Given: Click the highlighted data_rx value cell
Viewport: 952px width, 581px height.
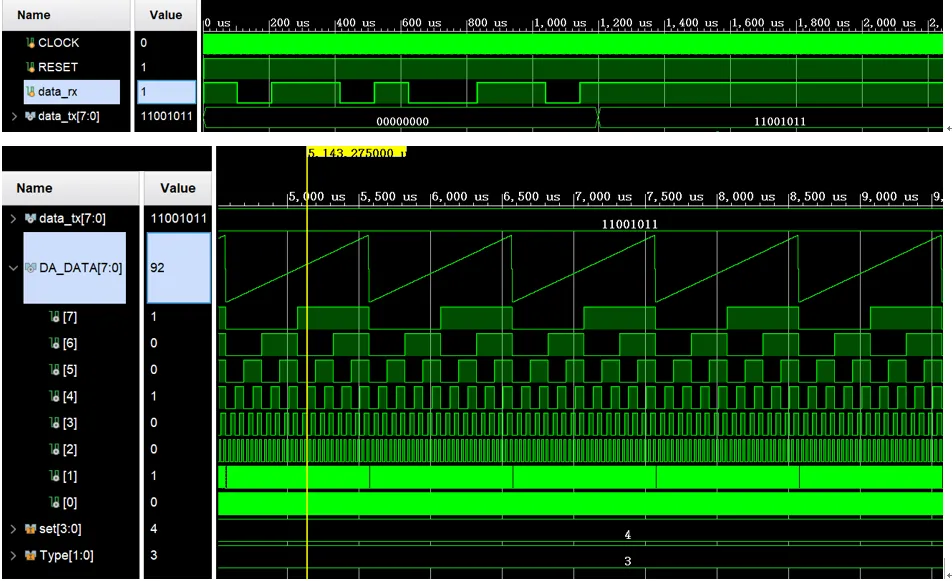Looking at the screenshot, I should pos(165,92).
